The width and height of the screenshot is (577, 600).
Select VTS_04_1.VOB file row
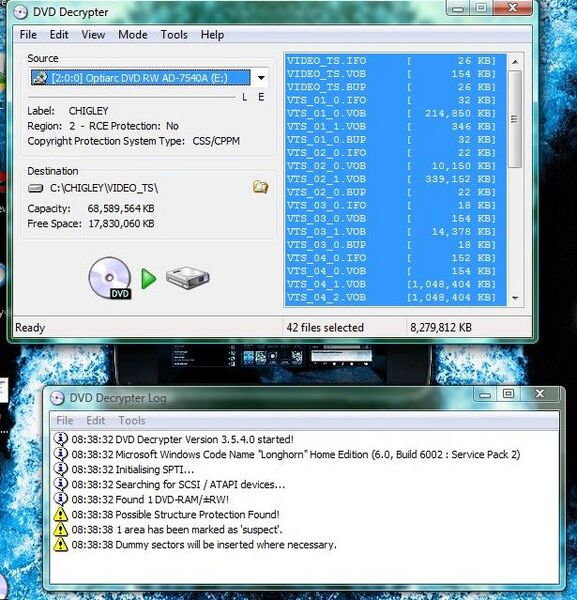(x=396, y=284)
